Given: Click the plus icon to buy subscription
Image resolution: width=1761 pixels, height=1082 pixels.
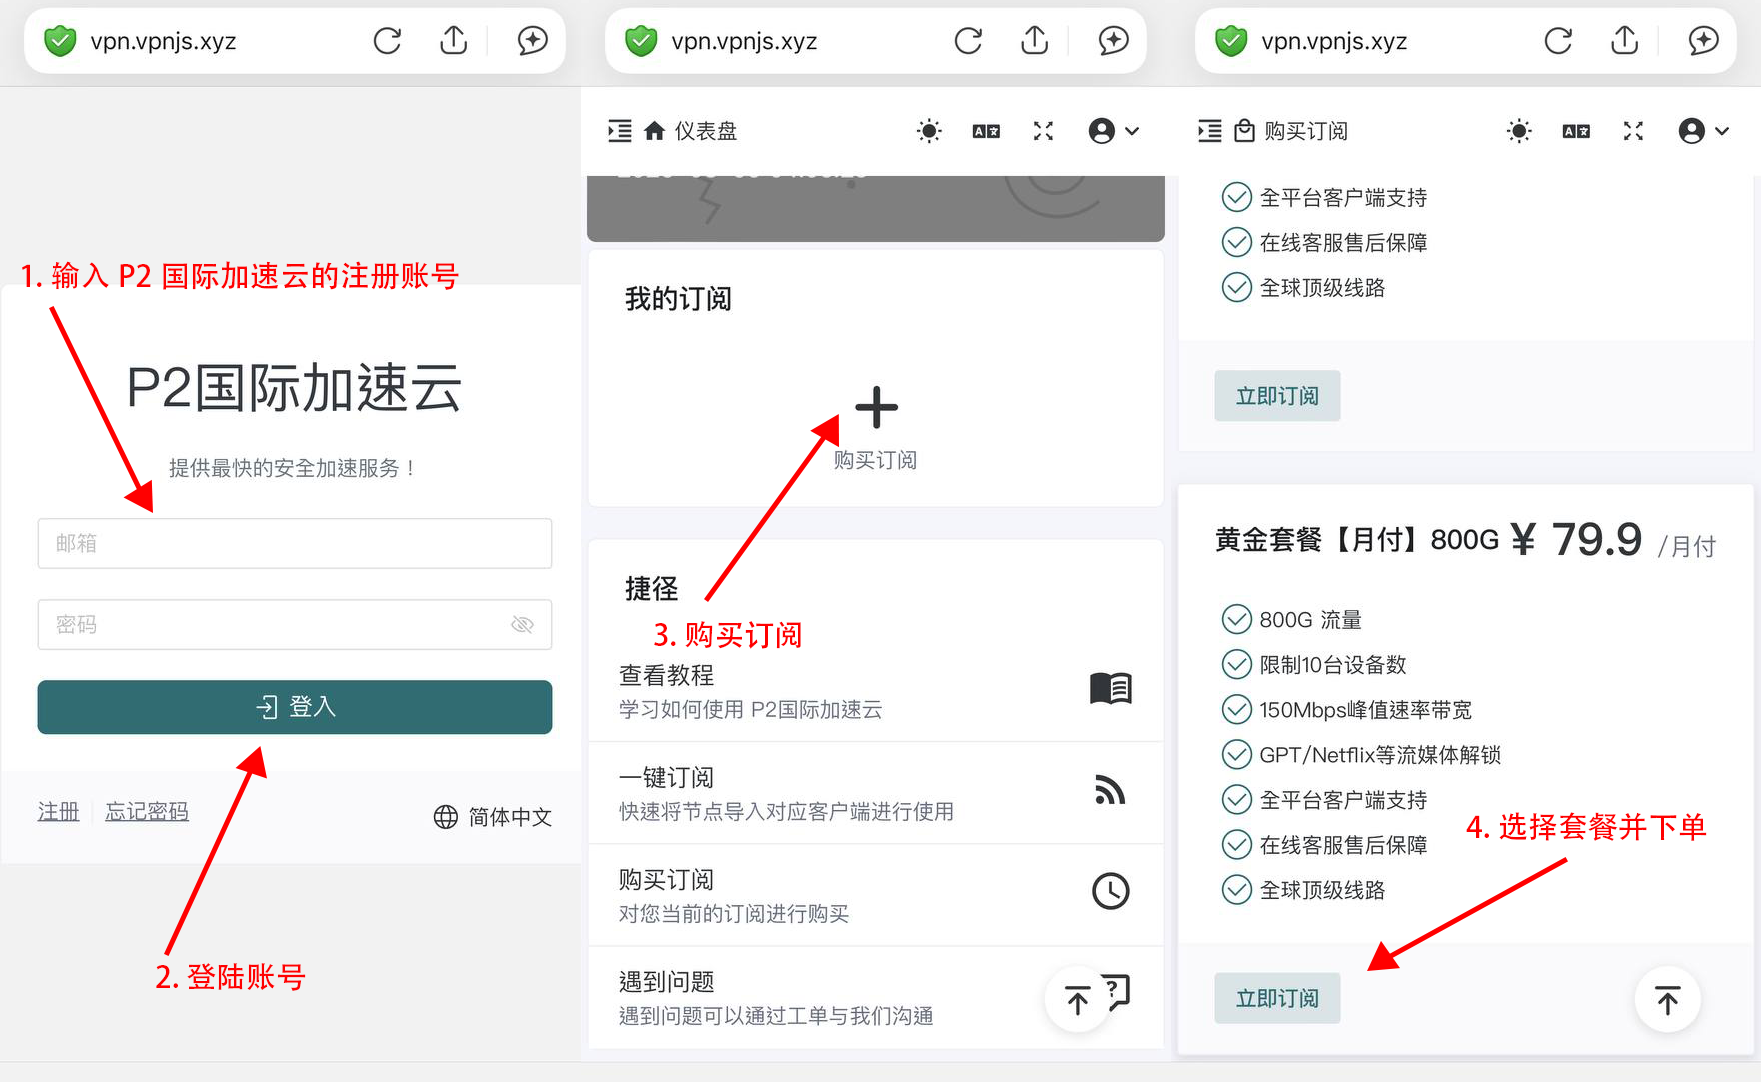Looking at the screenshot, I should [x=876, y=407].
